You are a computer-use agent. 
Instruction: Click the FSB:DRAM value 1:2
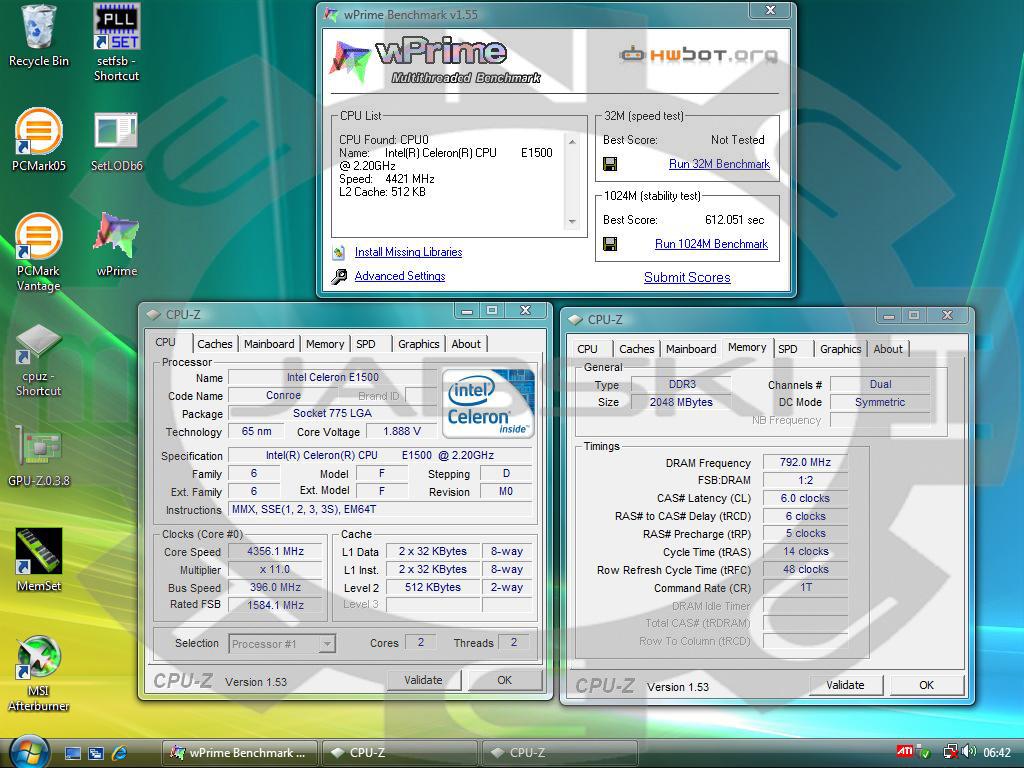point(805,480)
